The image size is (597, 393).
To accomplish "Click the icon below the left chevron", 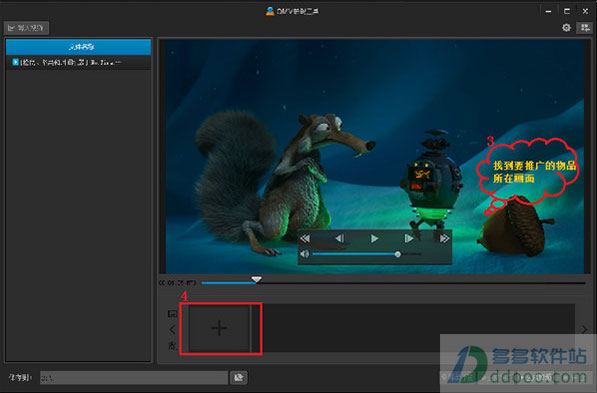I will (172, 345).
